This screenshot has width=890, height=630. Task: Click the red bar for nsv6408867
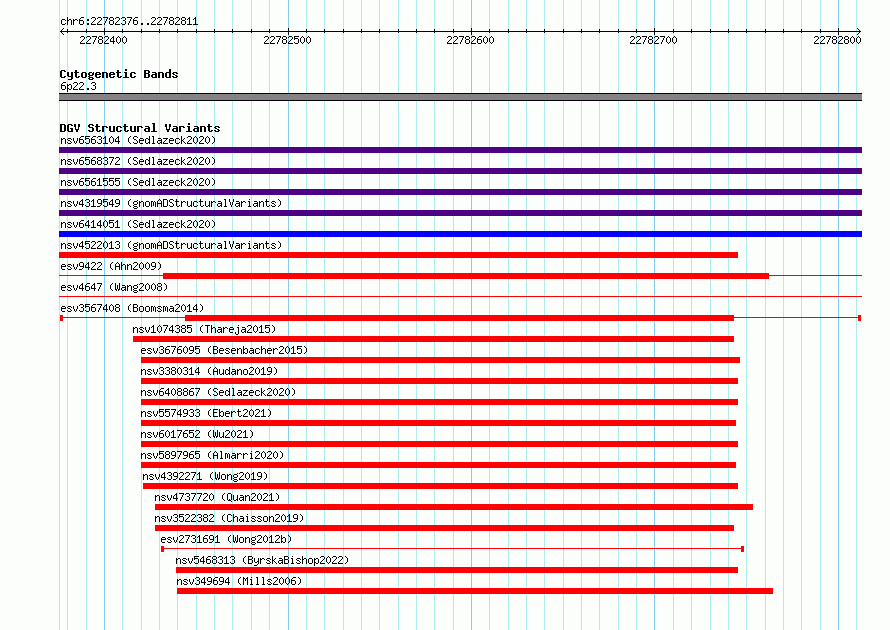tap(439, 402)
